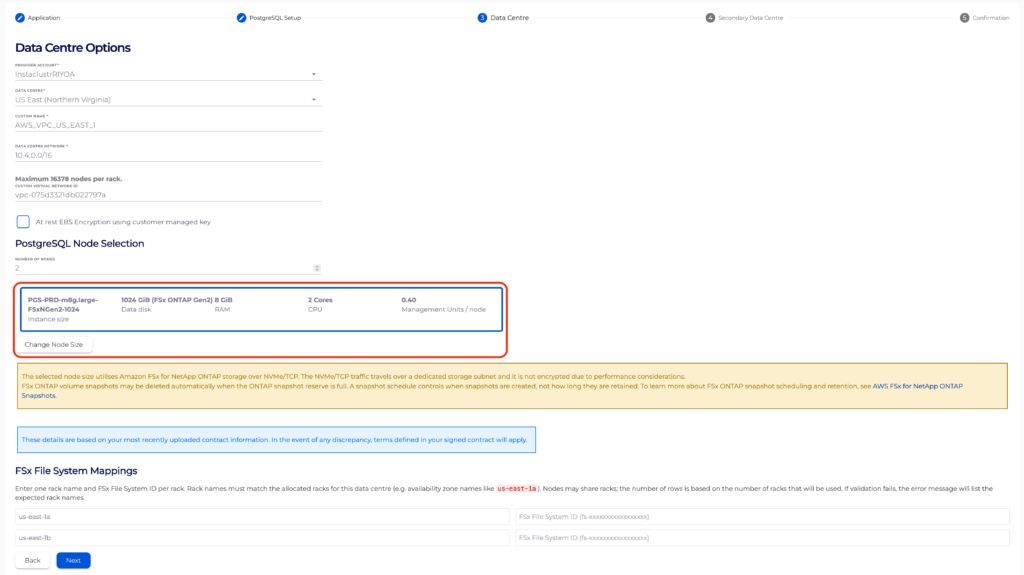Enable At rest EBS Encryption checkbox

click(x=23, y=222)
